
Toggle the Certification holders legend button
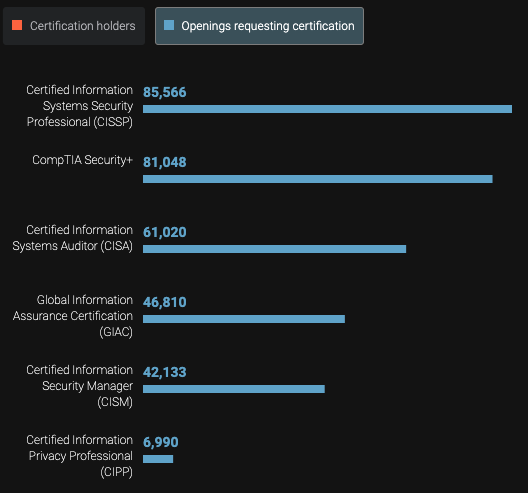74,26
